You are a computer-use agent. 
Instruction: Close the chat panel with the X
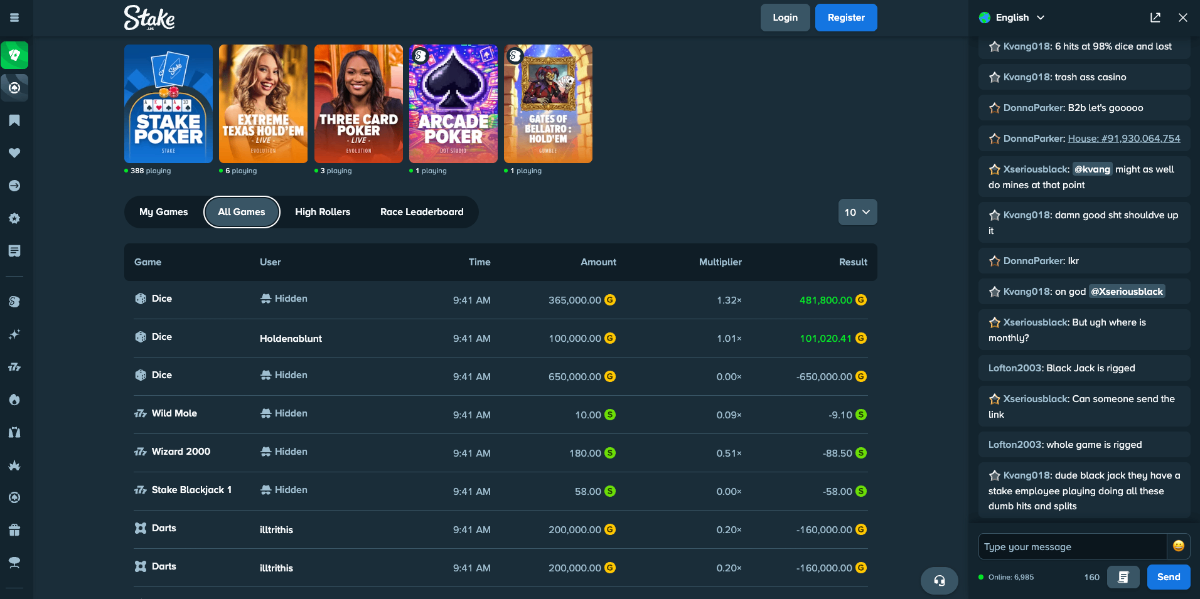coord(1182,17)
